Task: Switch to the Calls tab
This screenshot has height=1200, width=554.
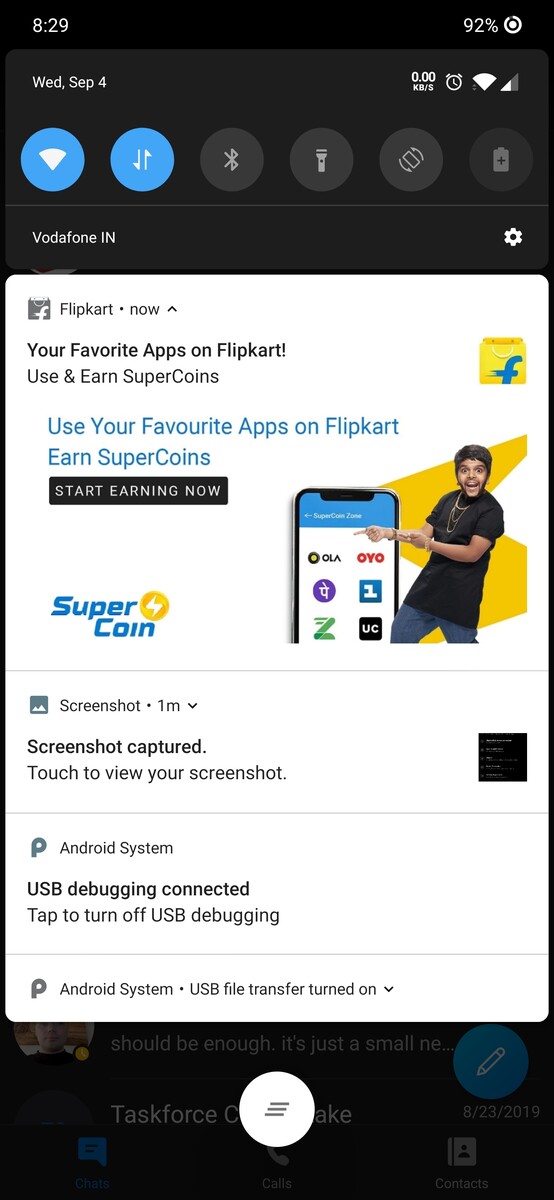Action: [277, 1161]
